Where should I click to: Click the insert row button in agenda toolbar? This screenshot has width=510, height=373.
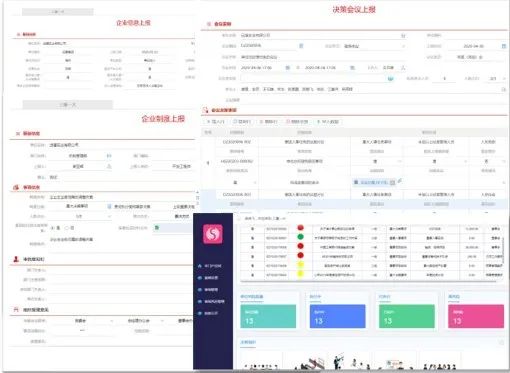[x=216, y=122]
